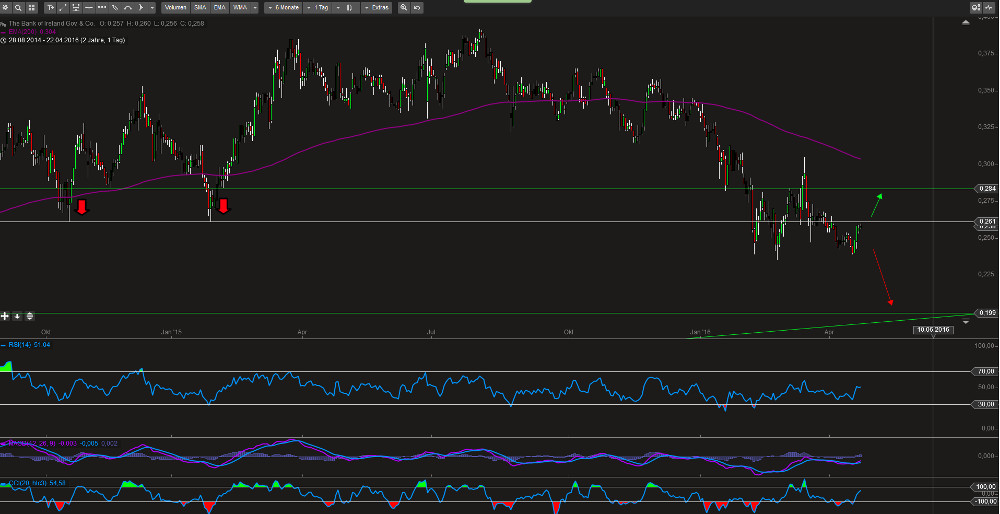
Task: Click the 10.06.2016 date marker
Action: tap(934, 329)
